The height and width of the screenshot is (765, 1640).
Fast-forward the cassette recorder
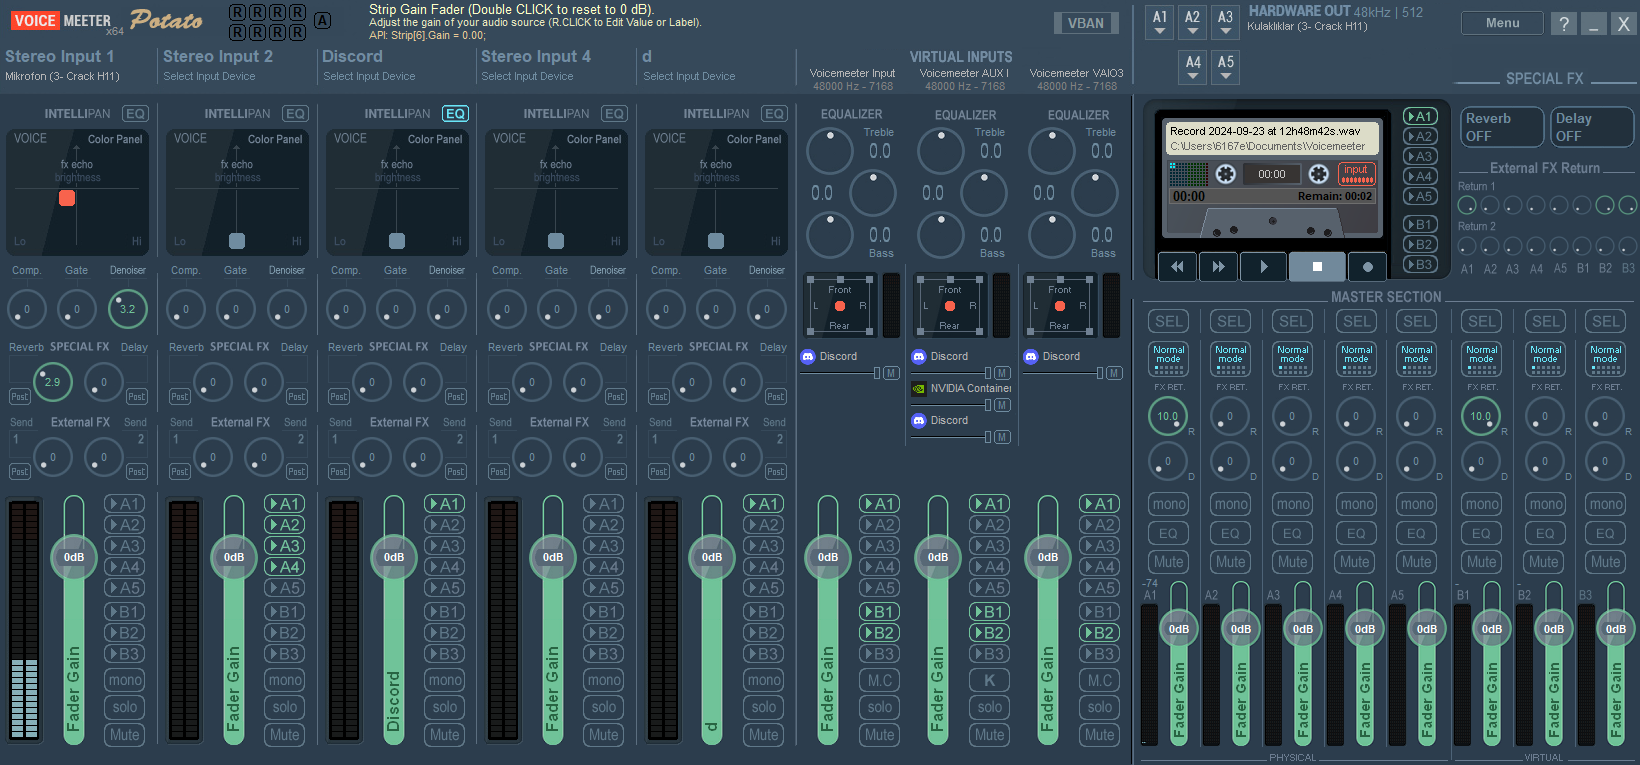(1218, 267)
